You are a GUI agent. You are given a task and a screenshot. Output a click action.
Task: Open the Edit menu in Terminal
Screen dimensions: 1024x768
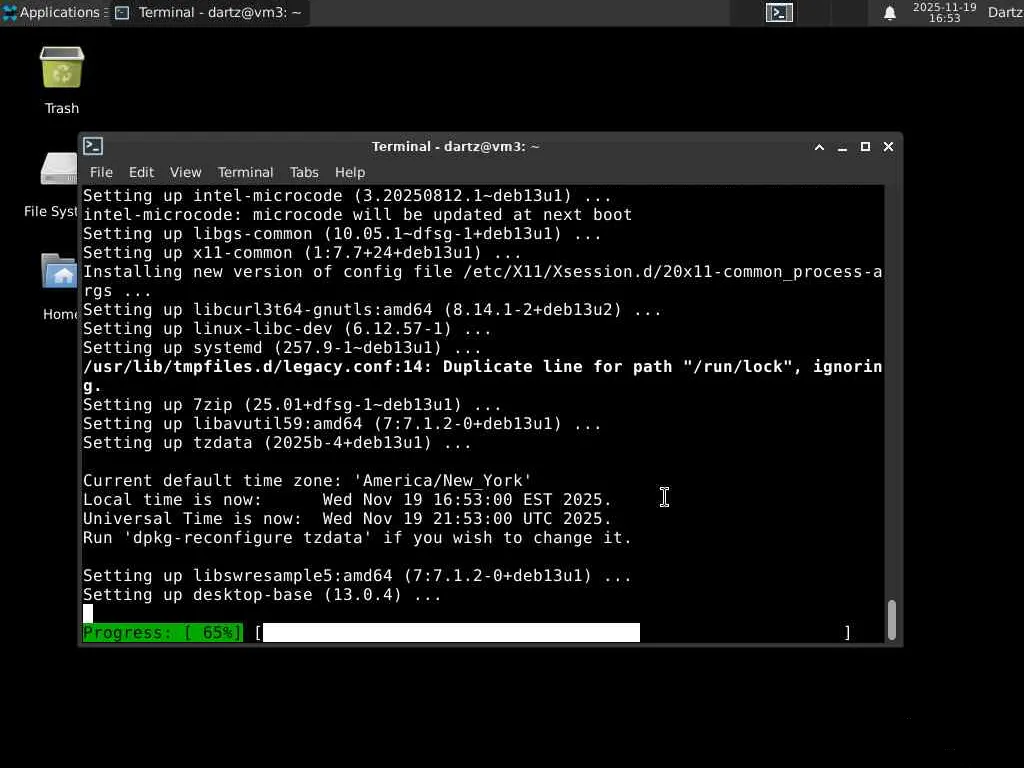point(141,172)
